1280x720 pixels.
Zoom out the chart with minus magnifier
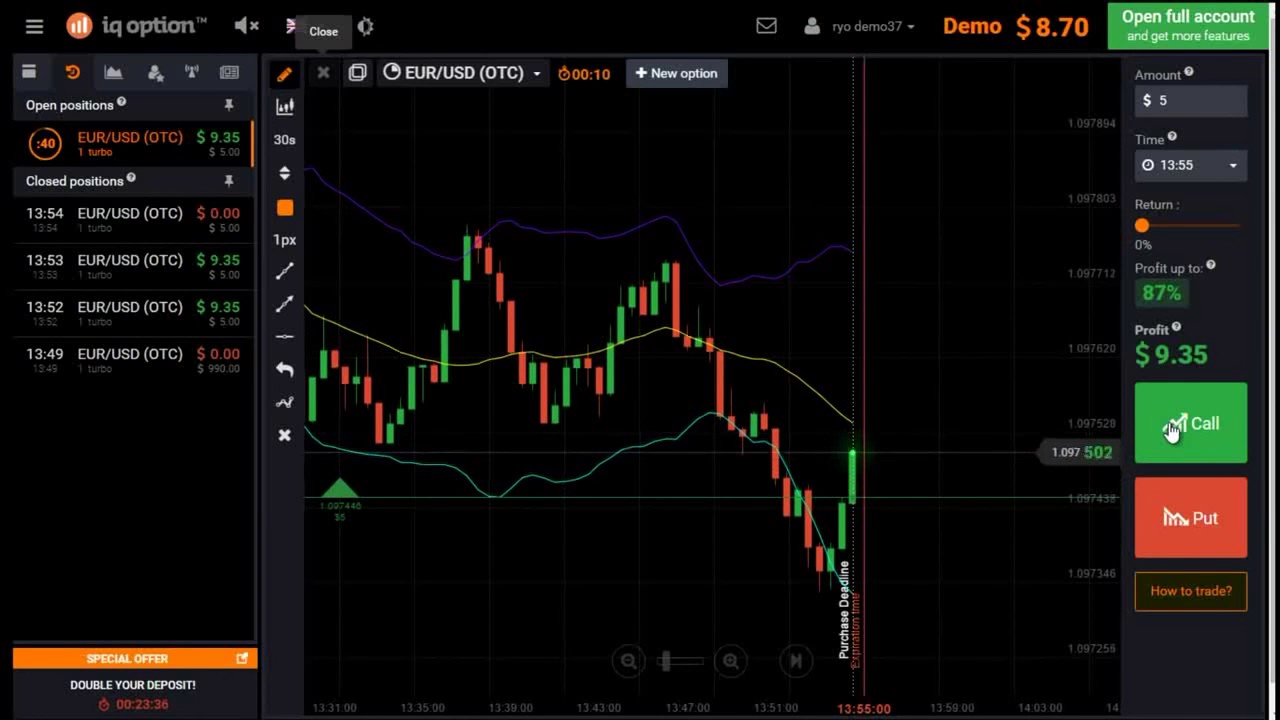pyautogui.click(x=628, y=661)
